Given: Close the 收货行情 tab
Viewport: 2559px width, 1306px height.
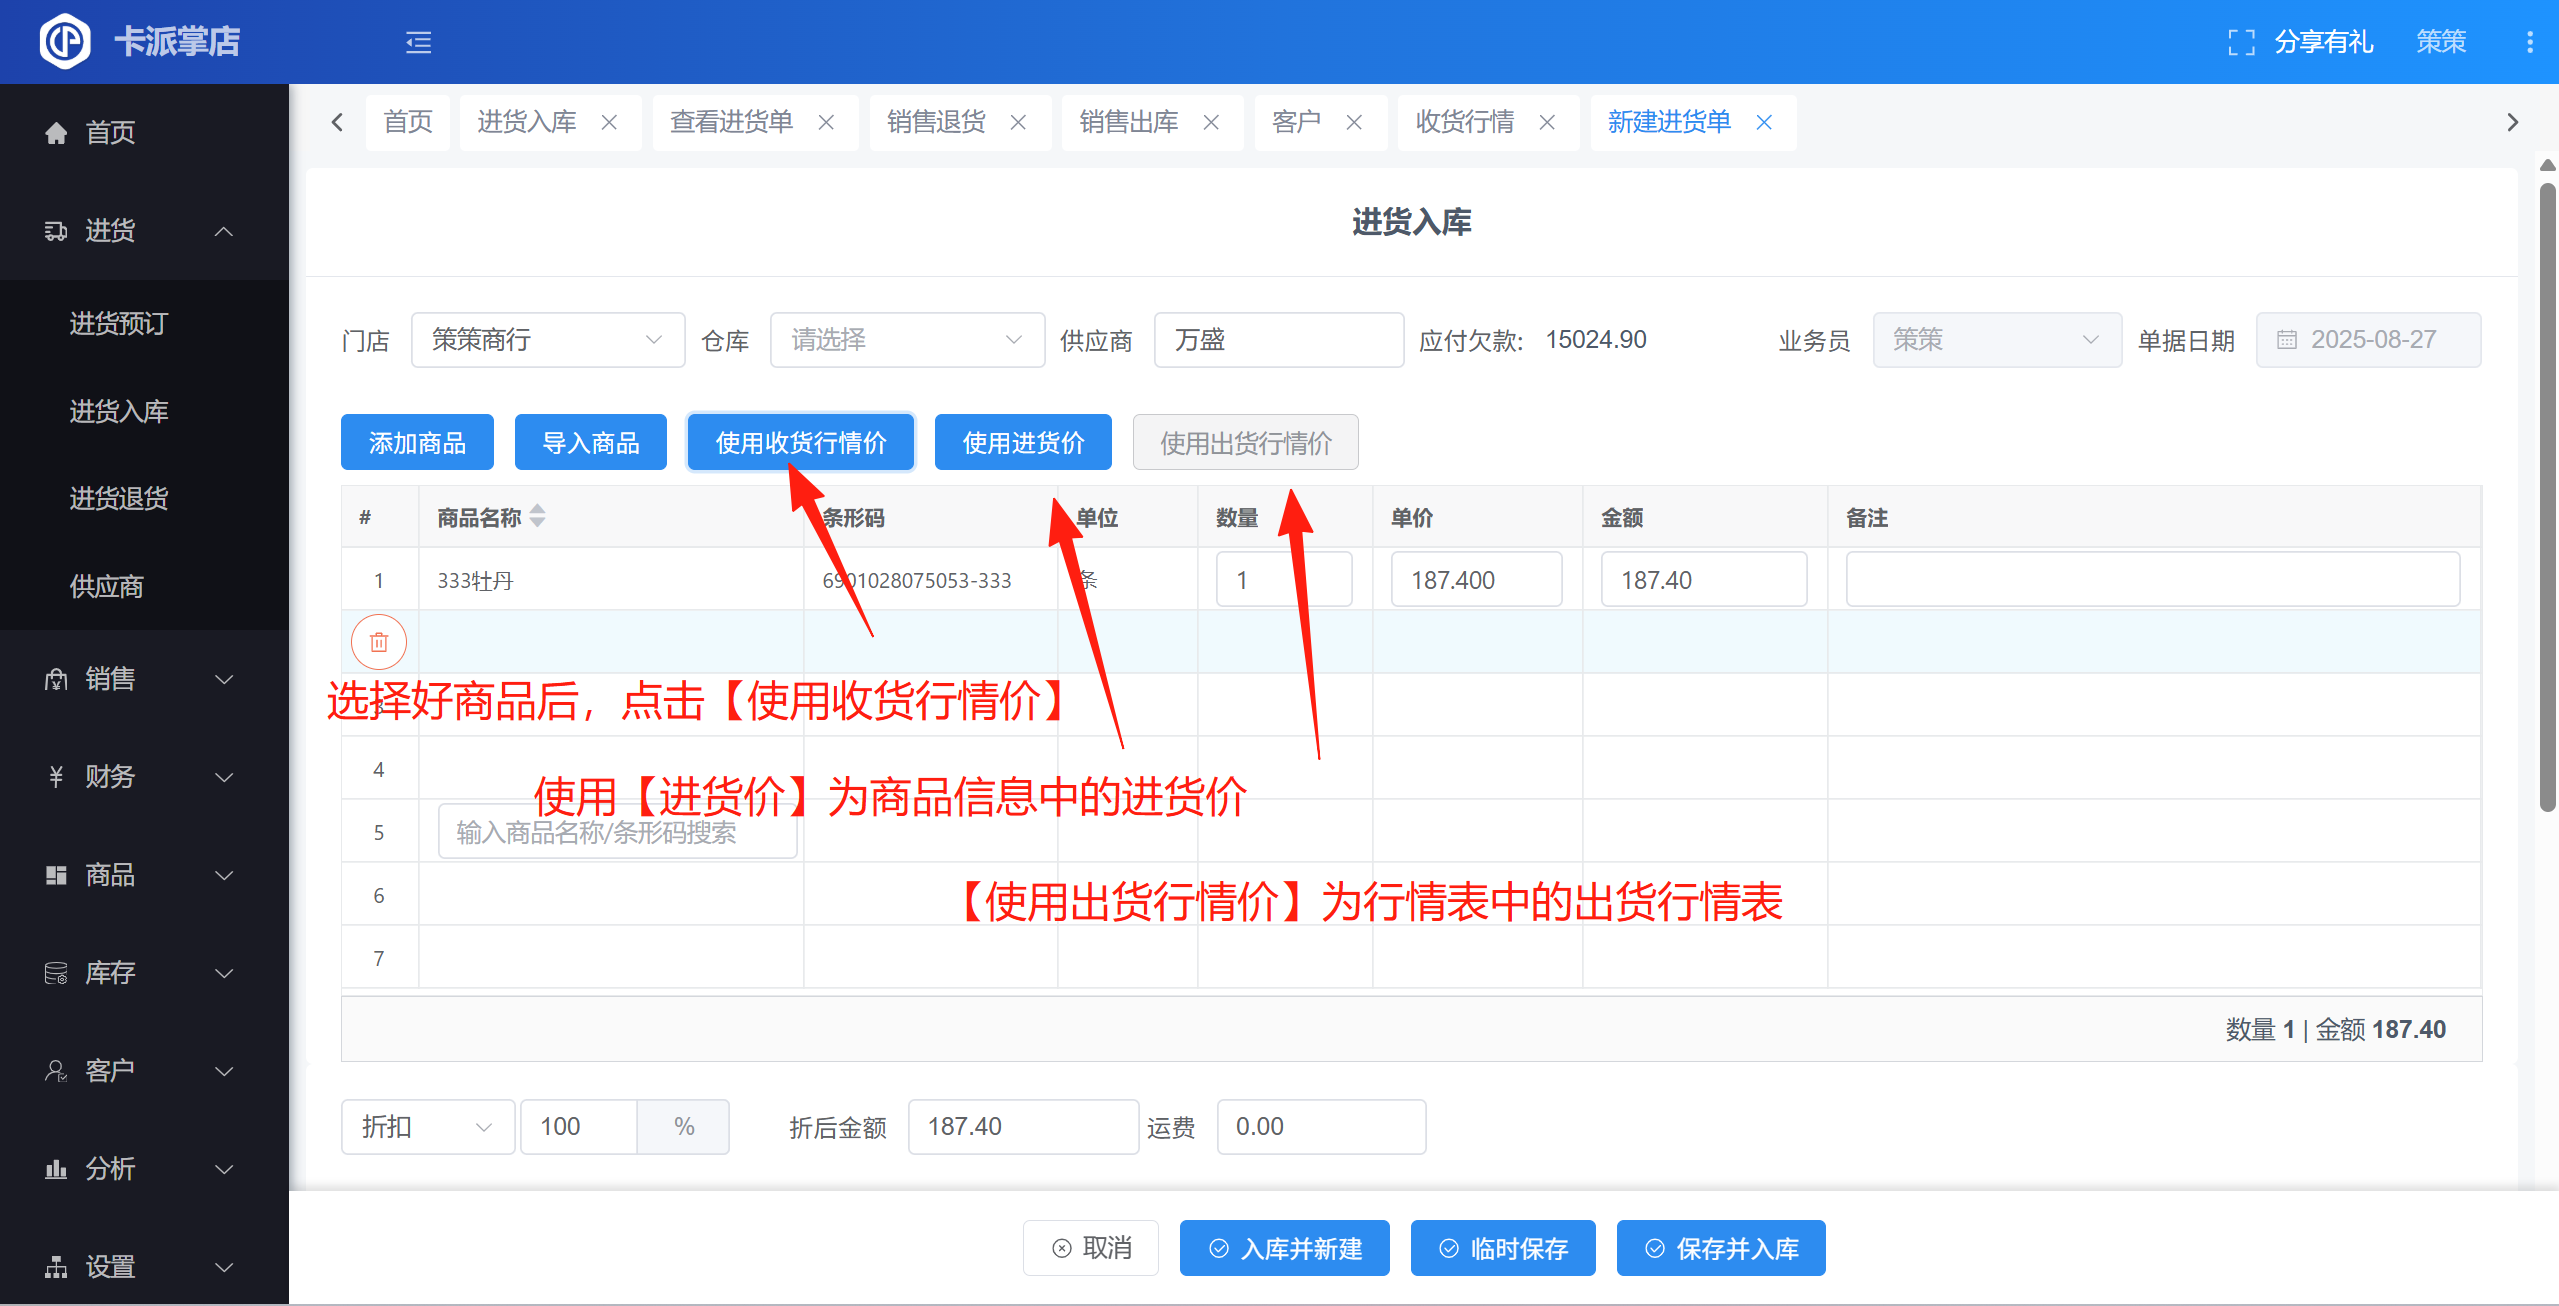Looking at the screenshot, I should click(x=1547, y=122).
